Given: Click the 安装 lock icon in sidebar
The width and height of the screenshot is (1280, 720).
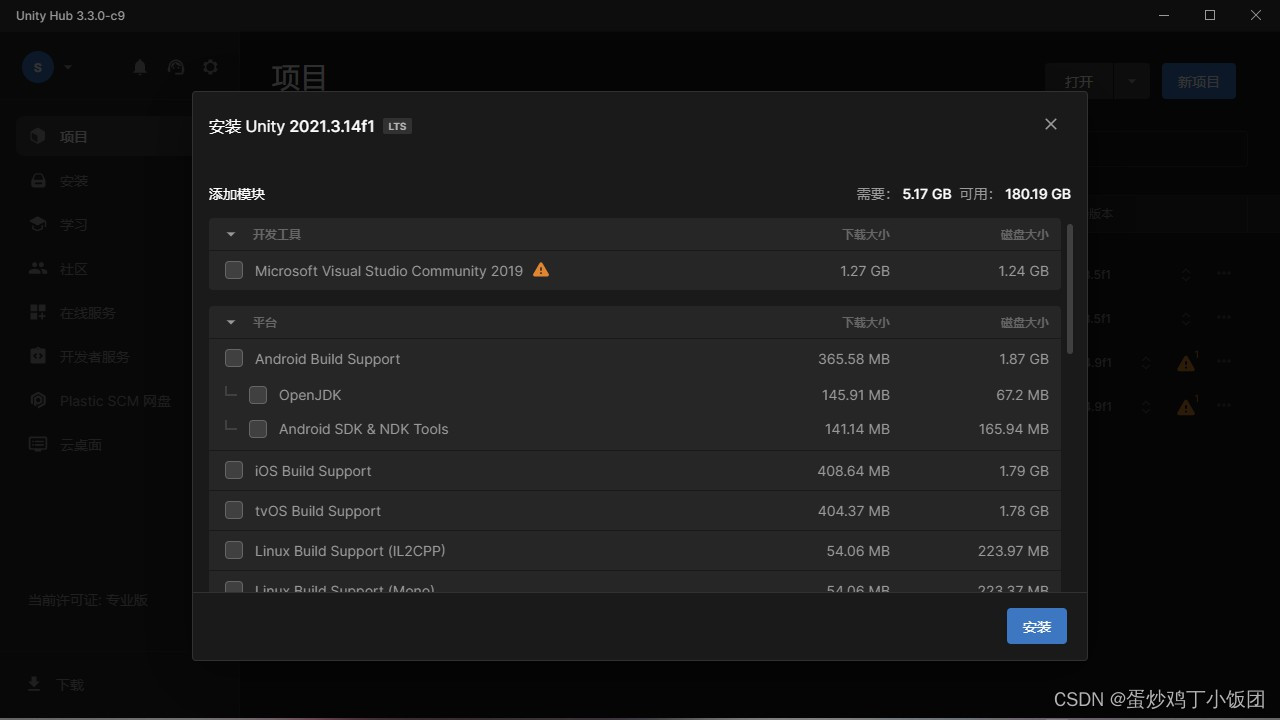Looking at the screenshot, I should [x=38, y=181].
